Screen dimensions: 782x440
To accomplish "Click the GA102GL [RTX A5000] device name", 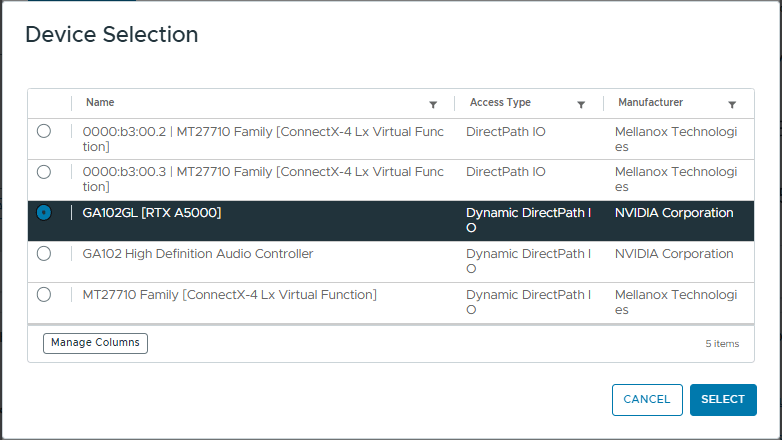I will (x=152, y=213).
